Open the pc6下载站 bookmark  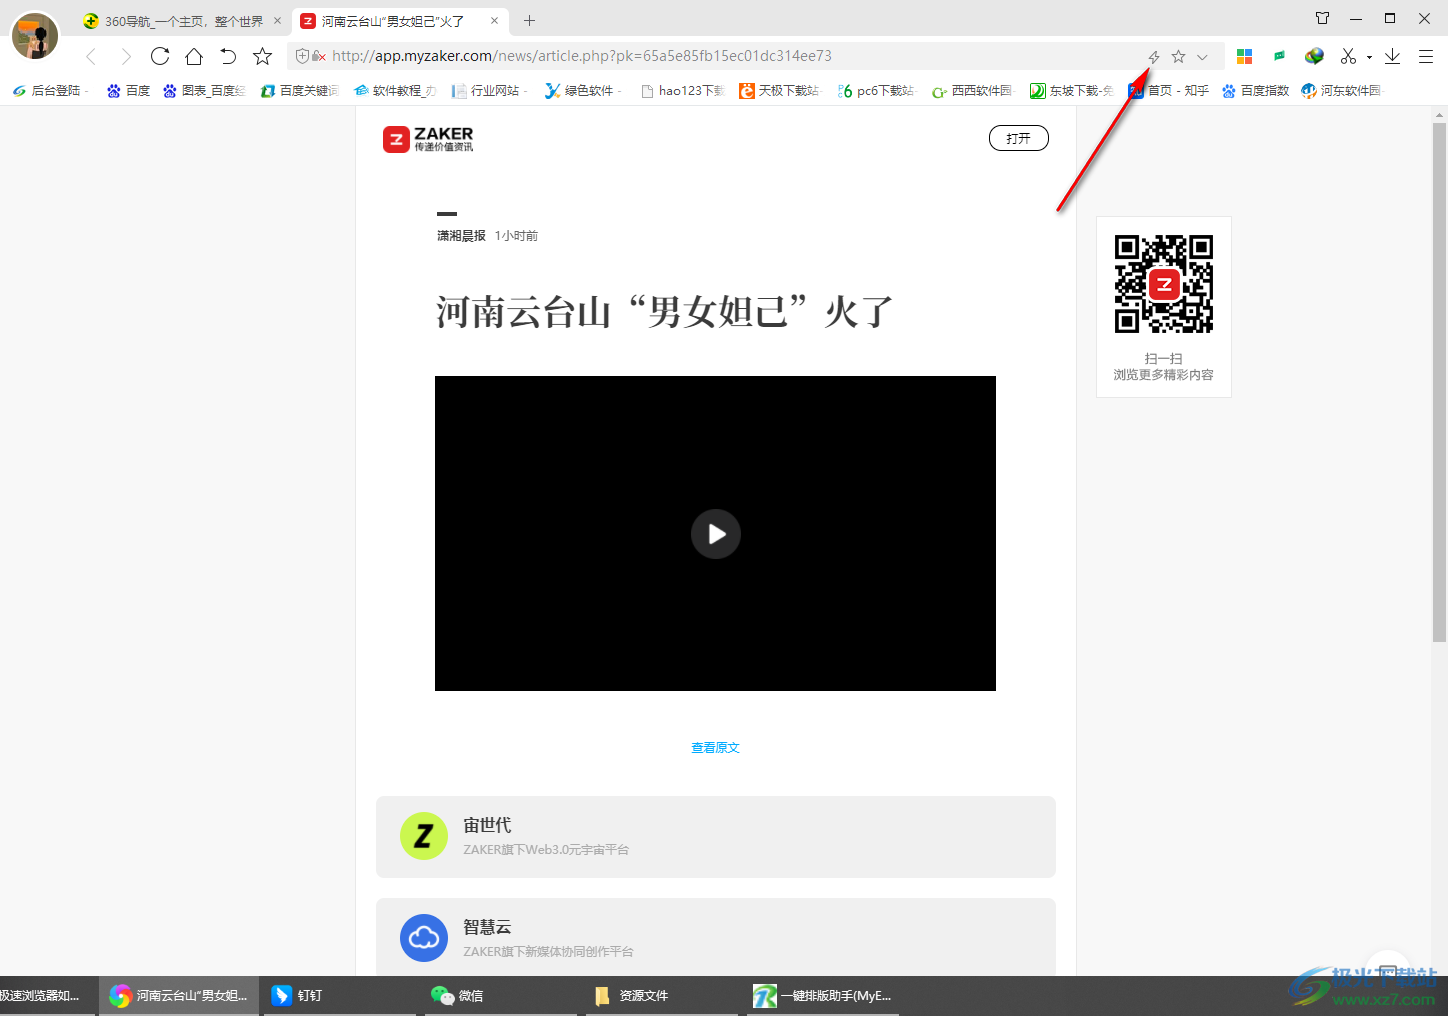[876, 91]
